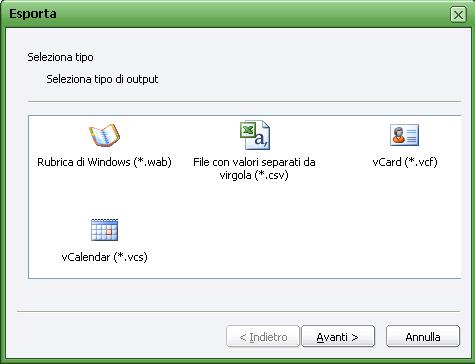Pick the vCalendar calendar grid icon
475x364 pixels.
[104, 230]
